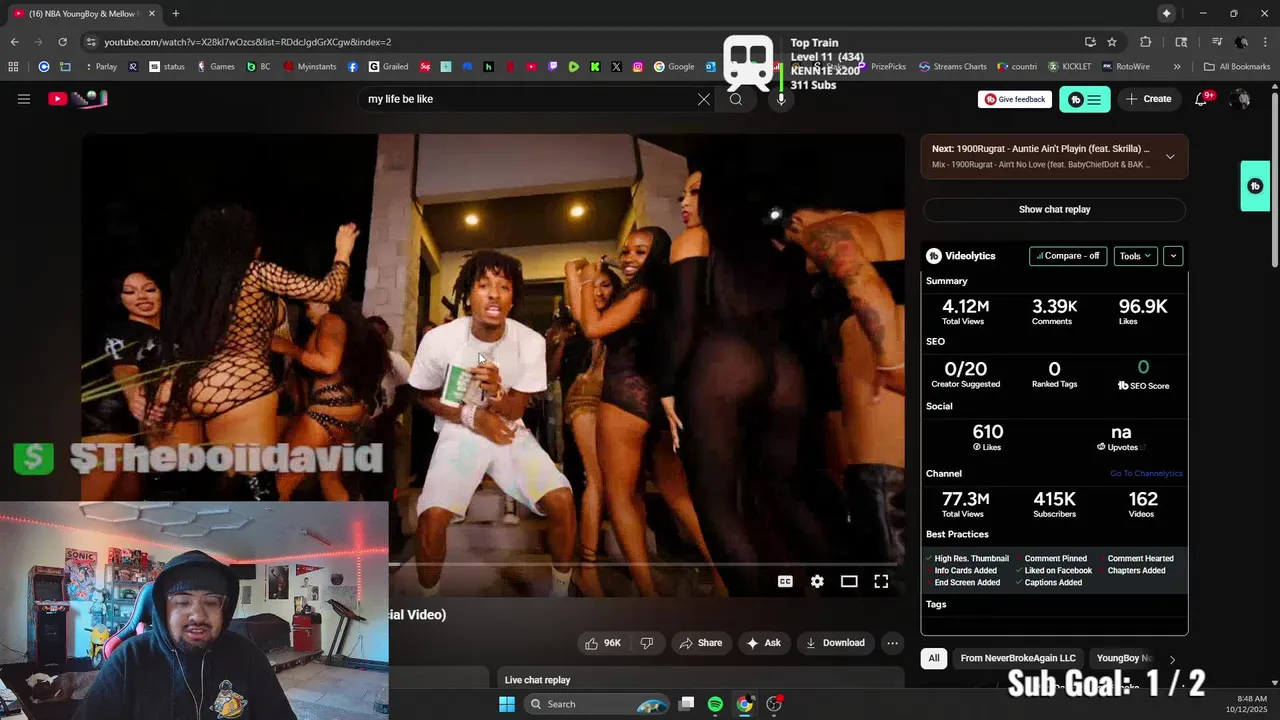Screen dimensions: 1280x720
Task: Click the search magnifier button
Action: point(736,99)
